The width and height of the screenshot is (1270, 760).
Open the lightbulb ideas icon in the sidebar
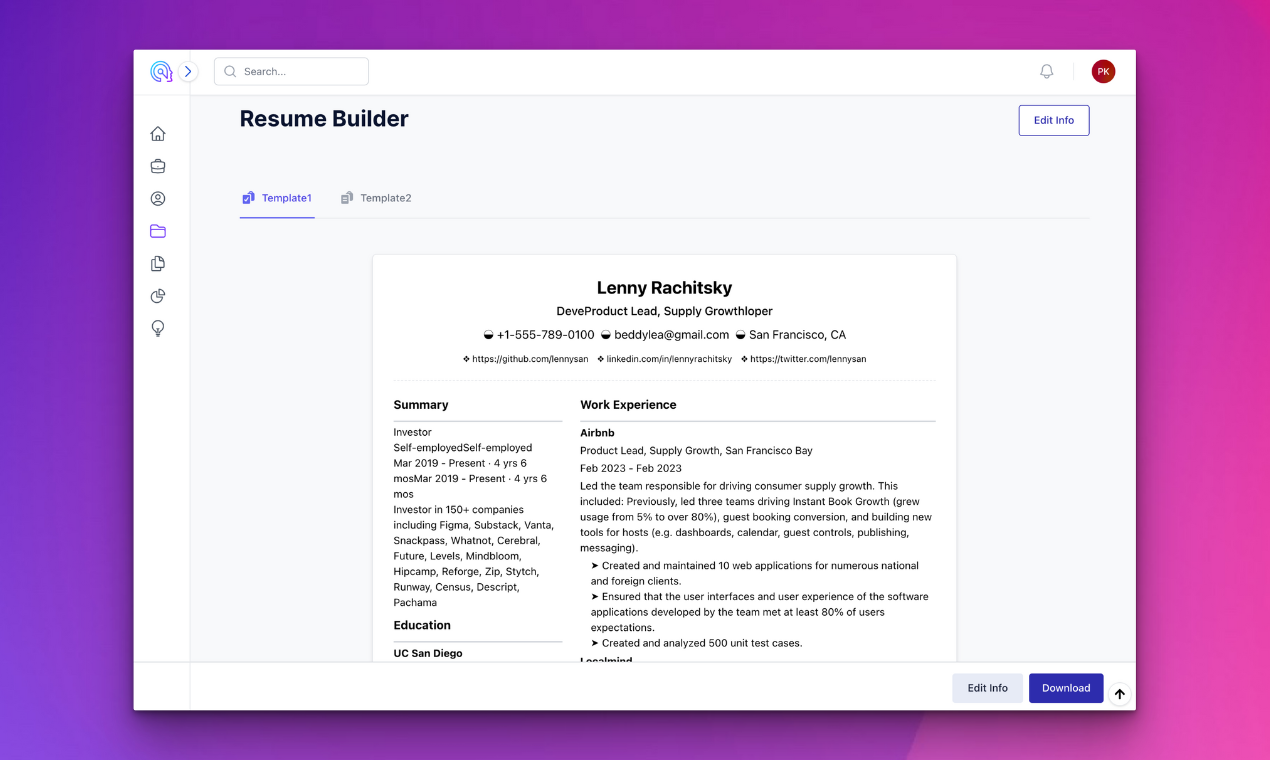pyautogui.click(x=158, y=329)
